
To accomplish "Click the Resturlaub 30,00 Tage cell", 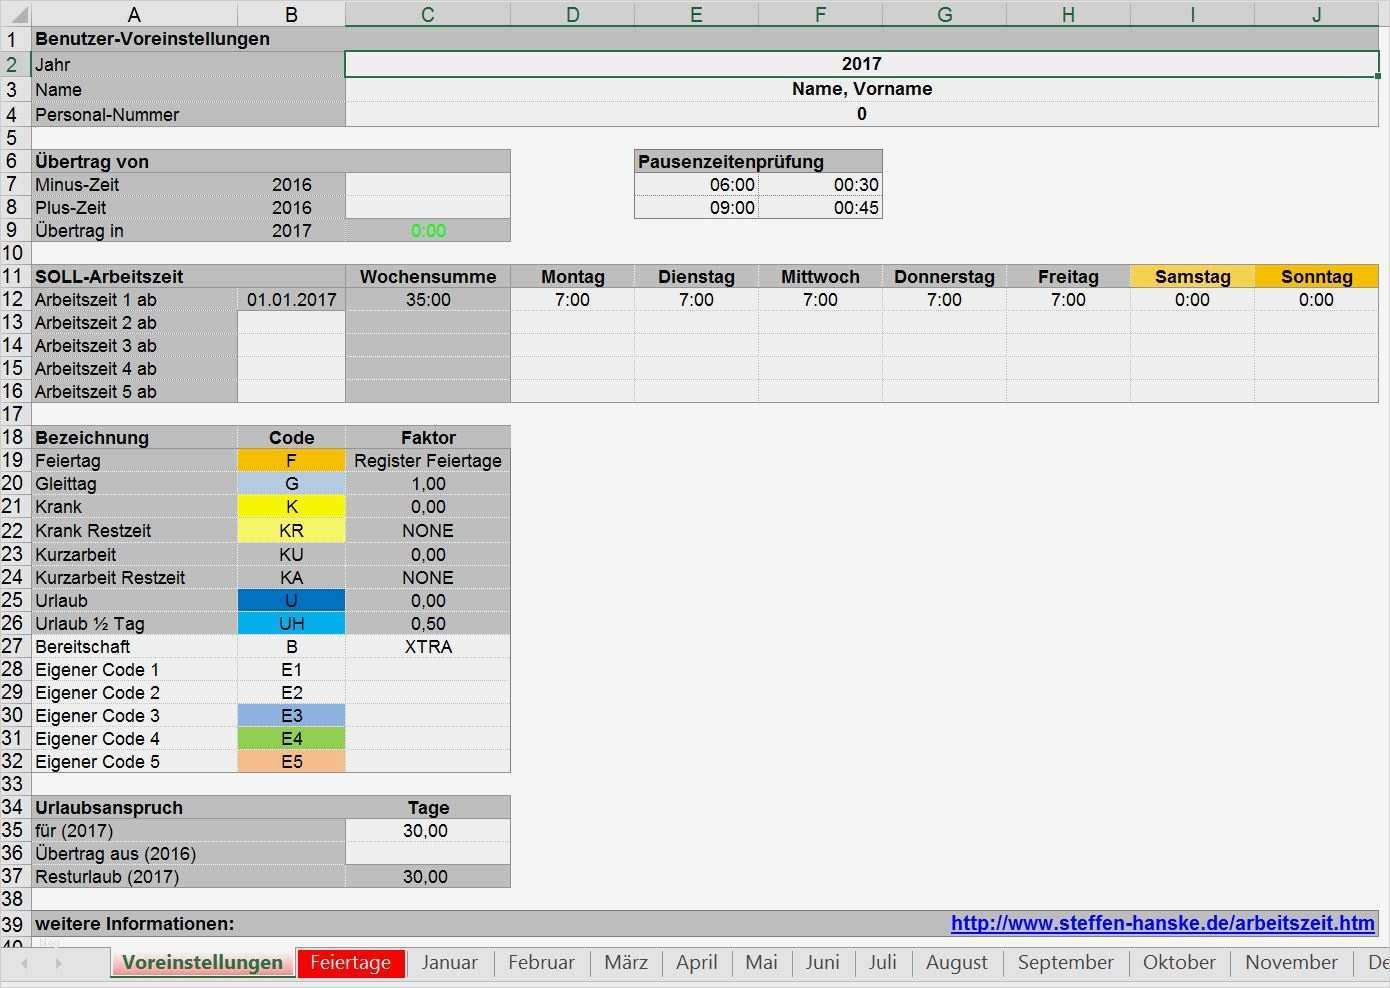I will pyautogui.click(x=427, y=876).
